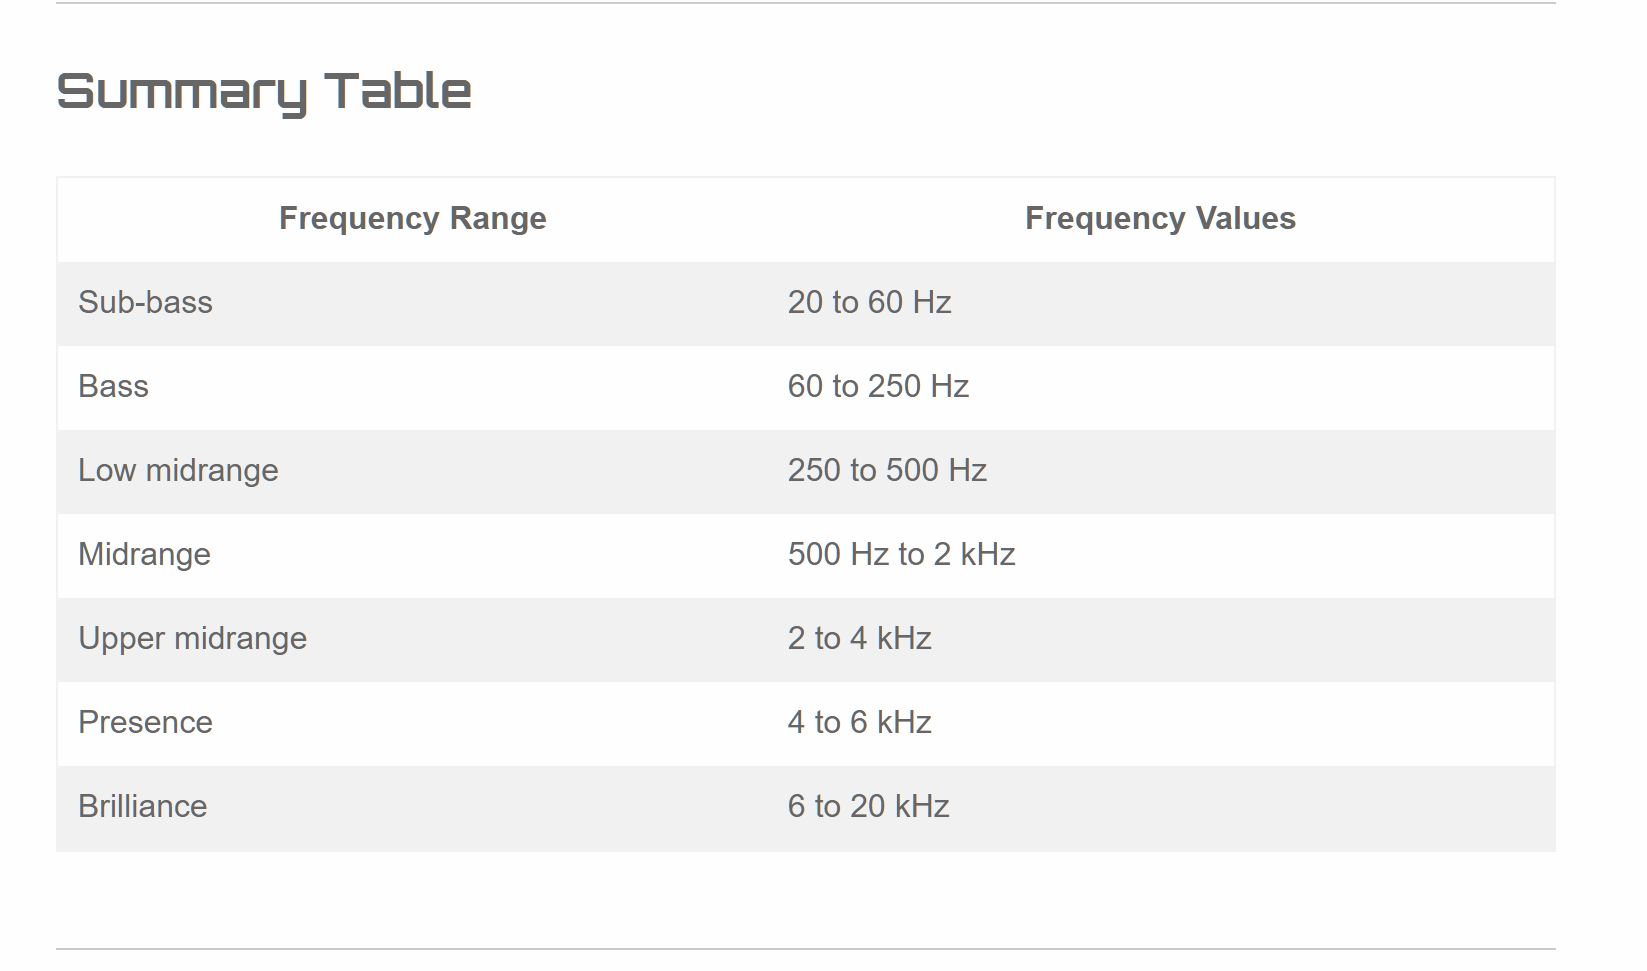Click the 250 to 500 Hz value
This screenshot has height=971, width=1647.
(x=887, y=470)
